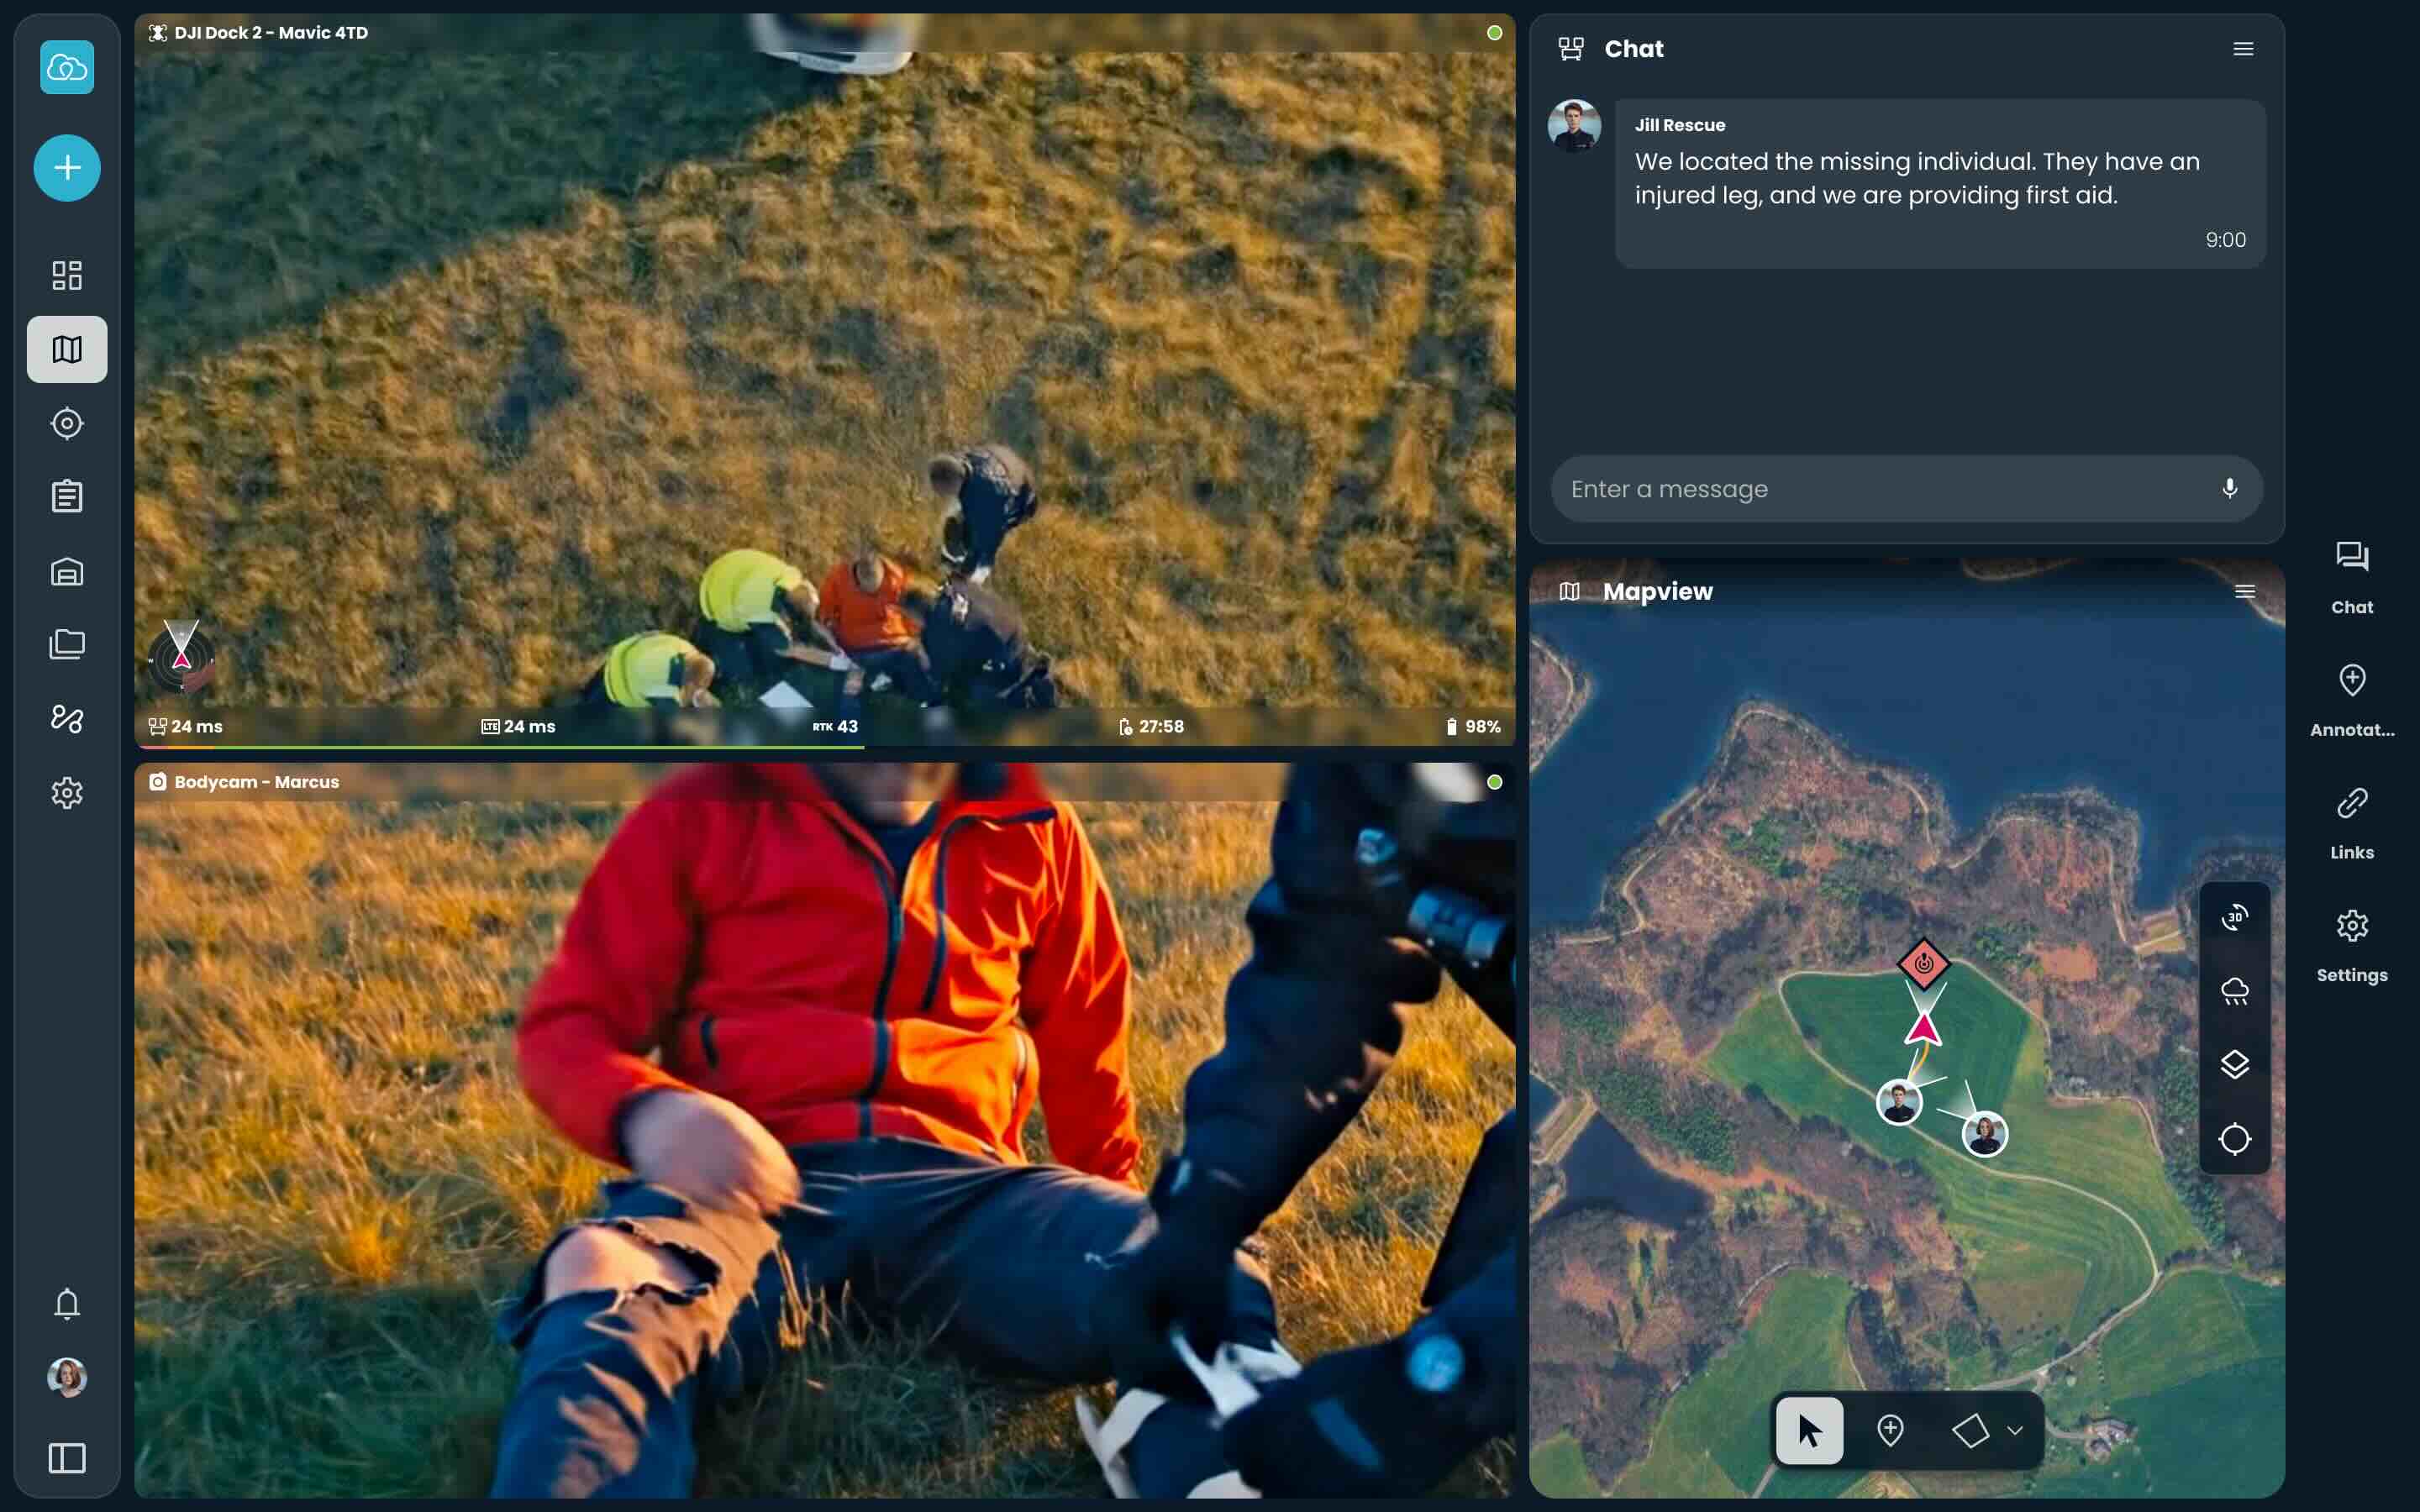The height and width of the screenshot is (1512, 2420).
Task: Toggle the 3D view map button
Action: click(x=2235, y=917)
